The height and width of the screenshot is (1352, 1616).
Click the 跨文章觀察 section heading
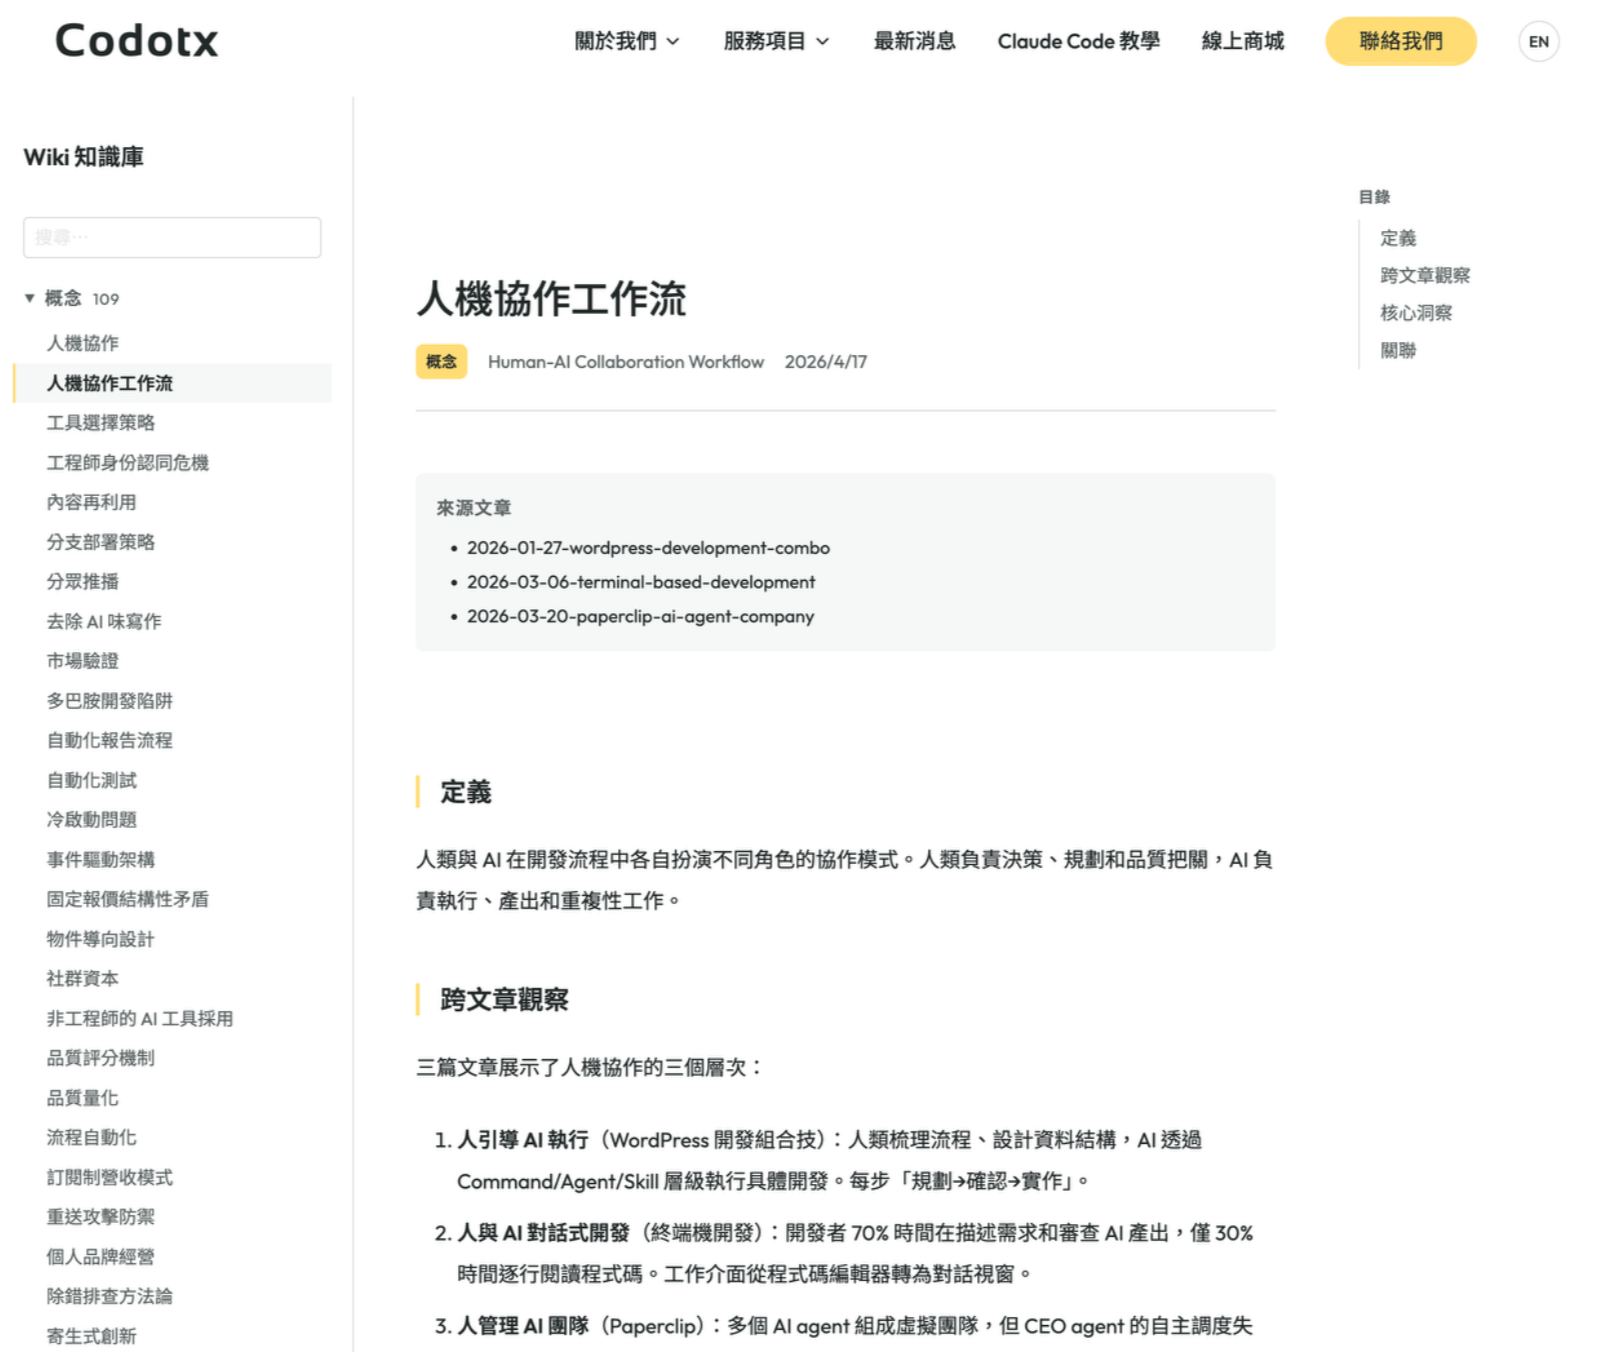click(504, 999)
